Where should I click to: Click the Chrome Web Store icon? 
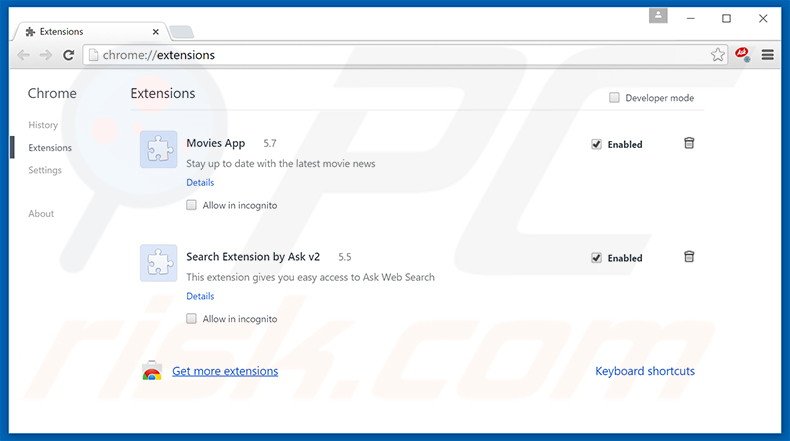coord(152,370)
